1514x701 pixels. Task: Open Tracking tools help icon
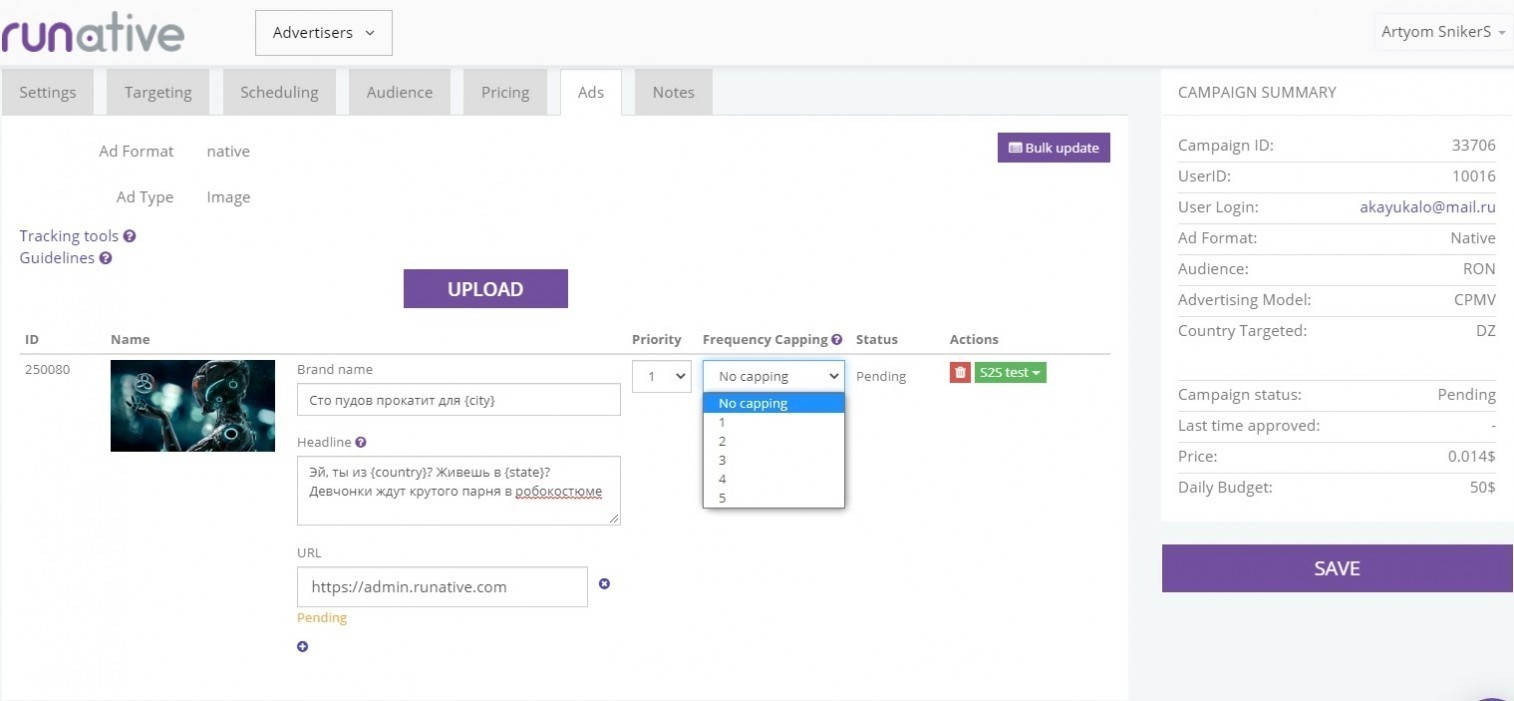(x=130, y=237)
